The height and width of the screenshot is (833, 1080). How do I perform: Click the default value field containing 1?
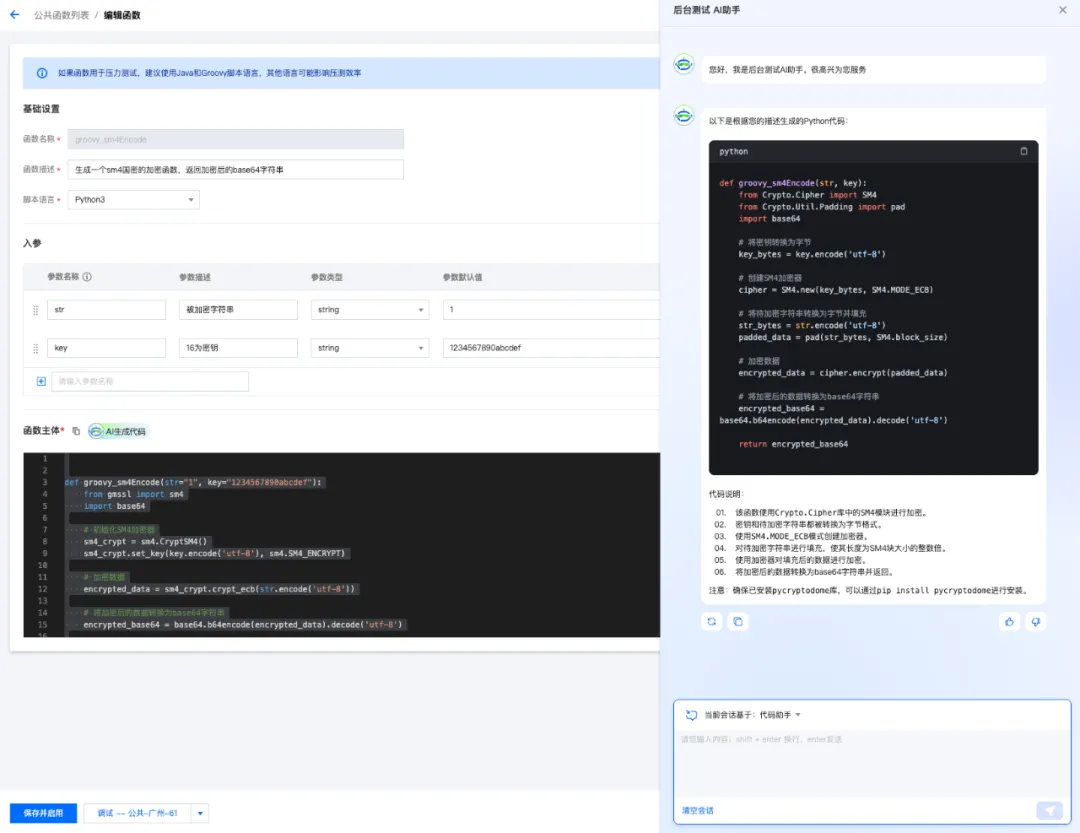pos(551,310)
